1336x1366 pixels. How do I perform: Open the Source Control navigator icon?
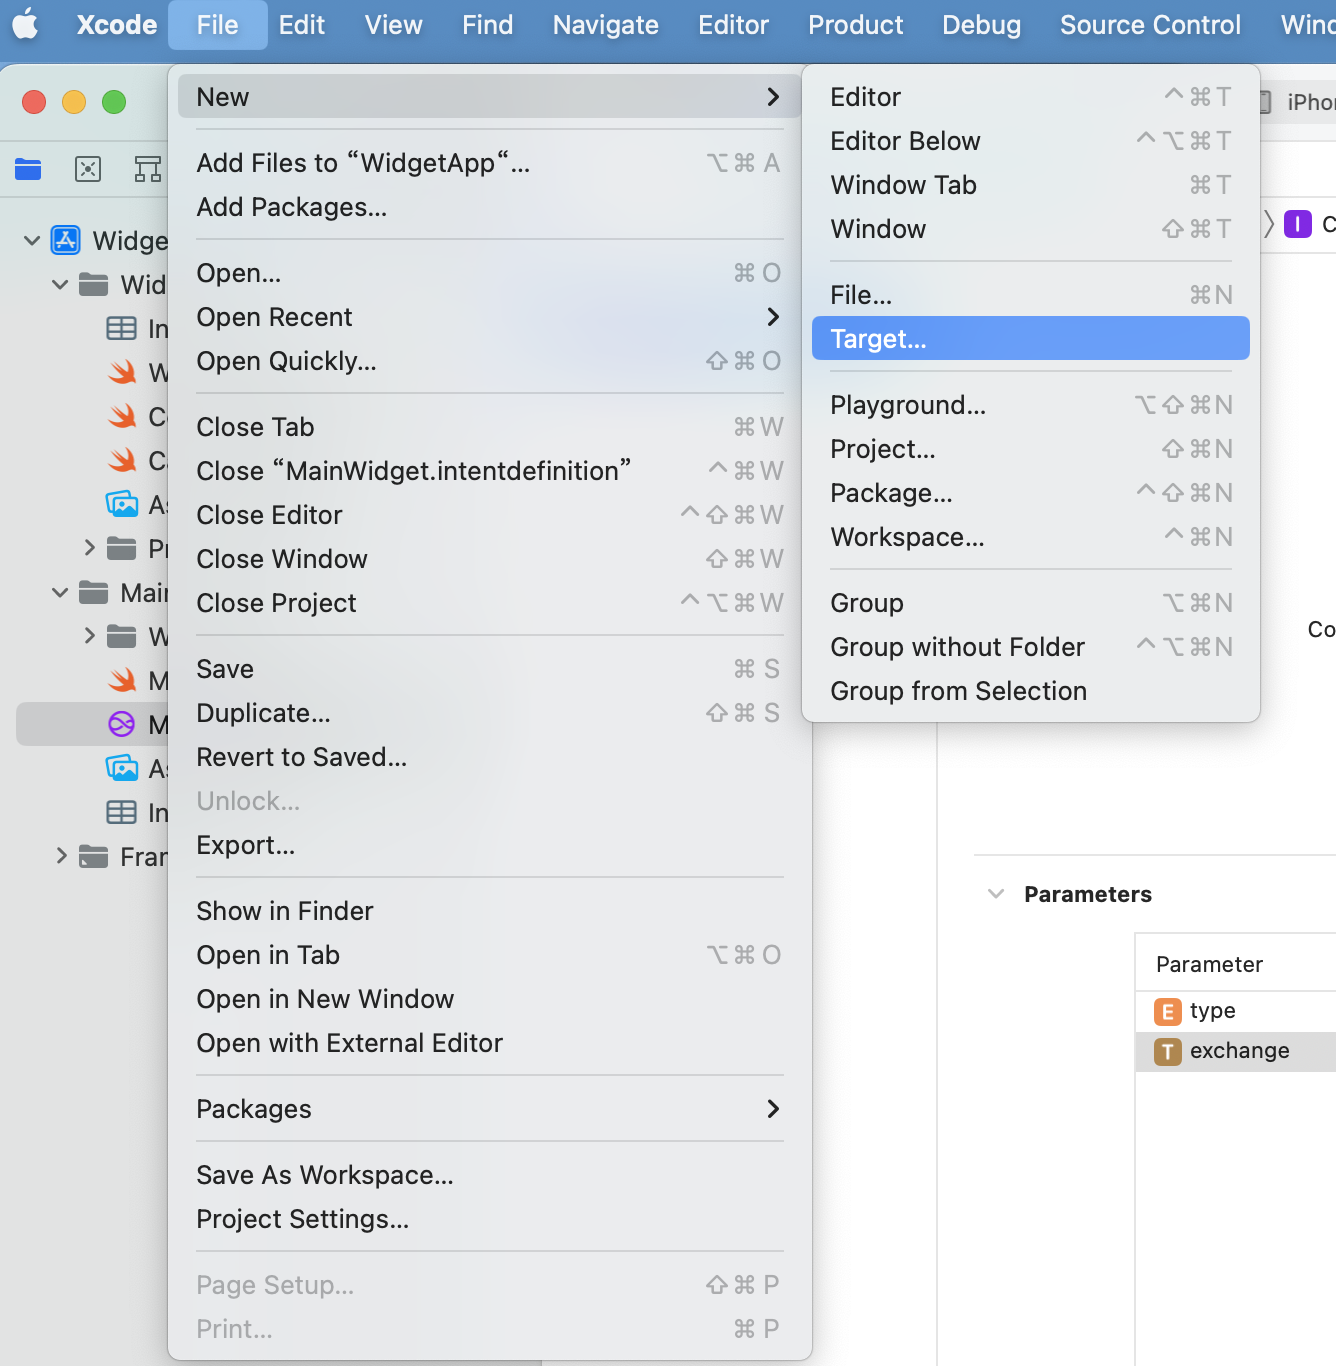pos(88,169)
